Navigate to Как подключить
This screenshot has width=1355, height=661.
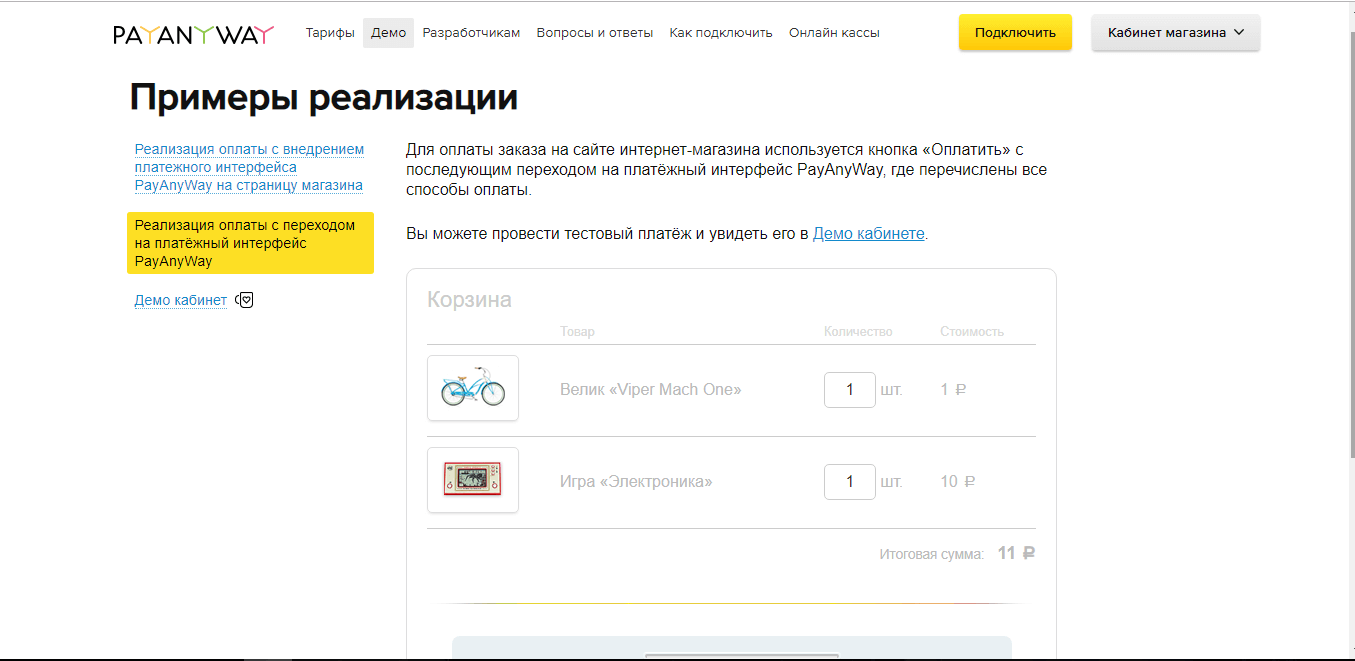[720, 33]
